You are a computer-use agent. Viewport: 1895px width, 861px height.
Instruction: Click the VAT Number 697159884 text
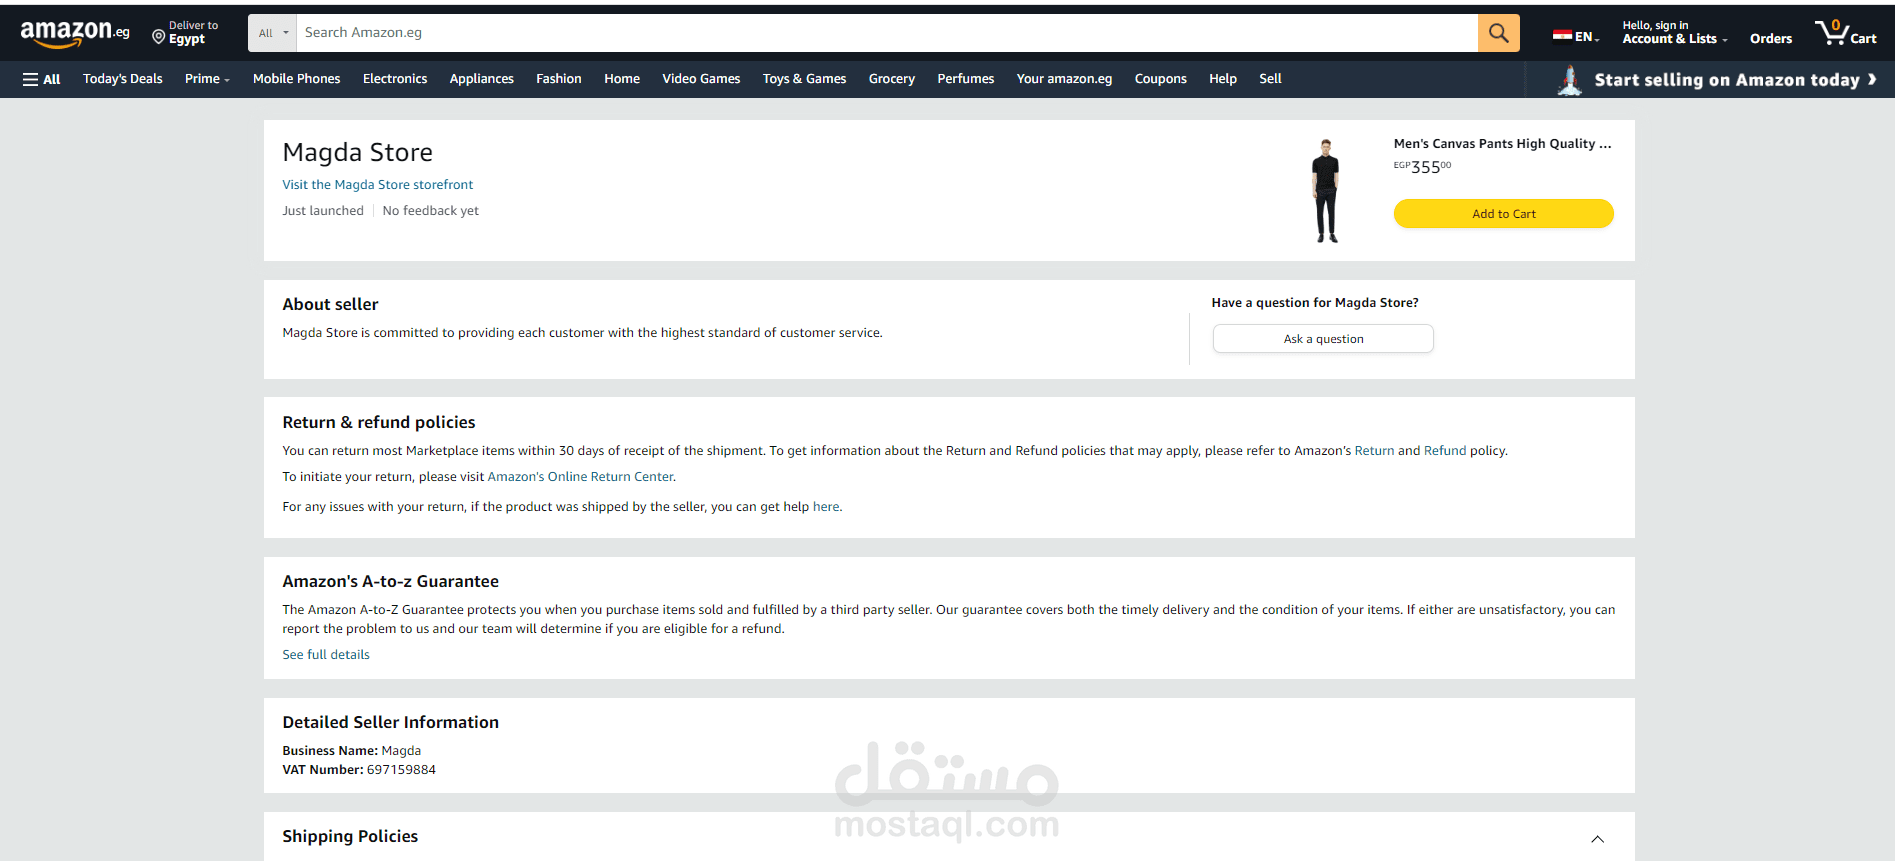tap(359, 770)
